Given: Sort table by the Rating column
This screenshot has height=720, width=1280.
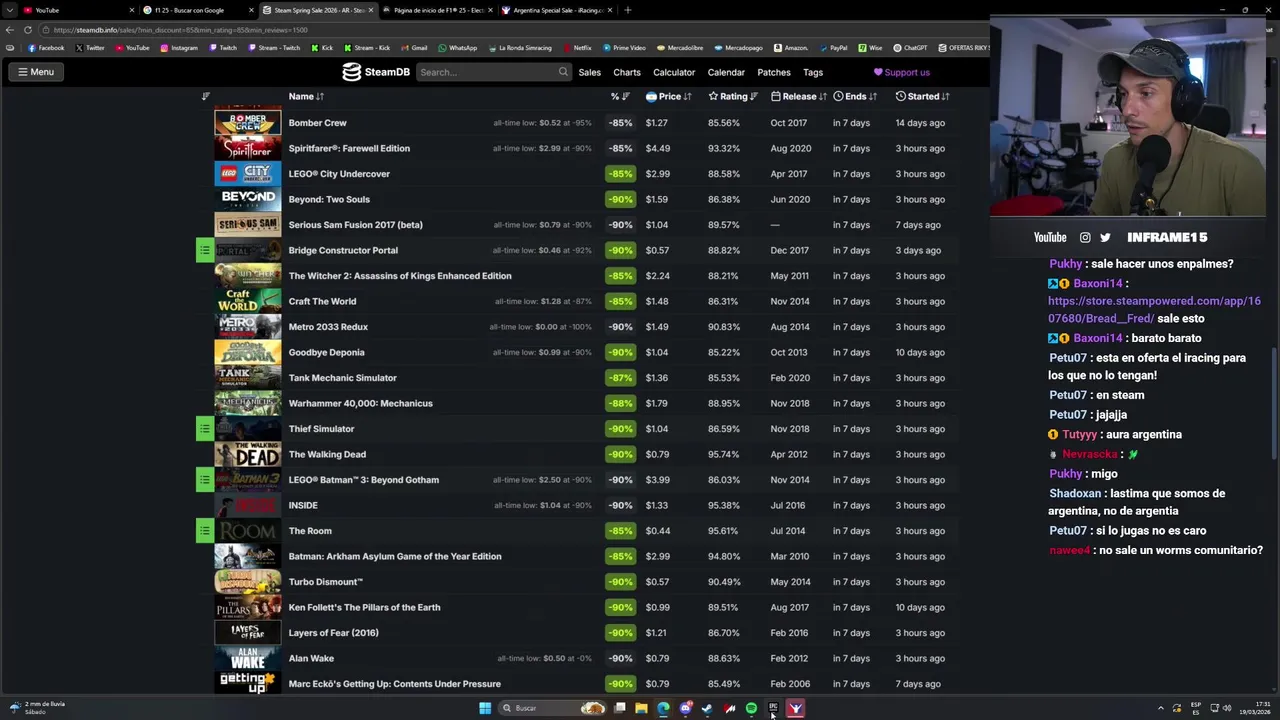Looking at the screenshot, I should pyautogui.click(x=733, y=96).
